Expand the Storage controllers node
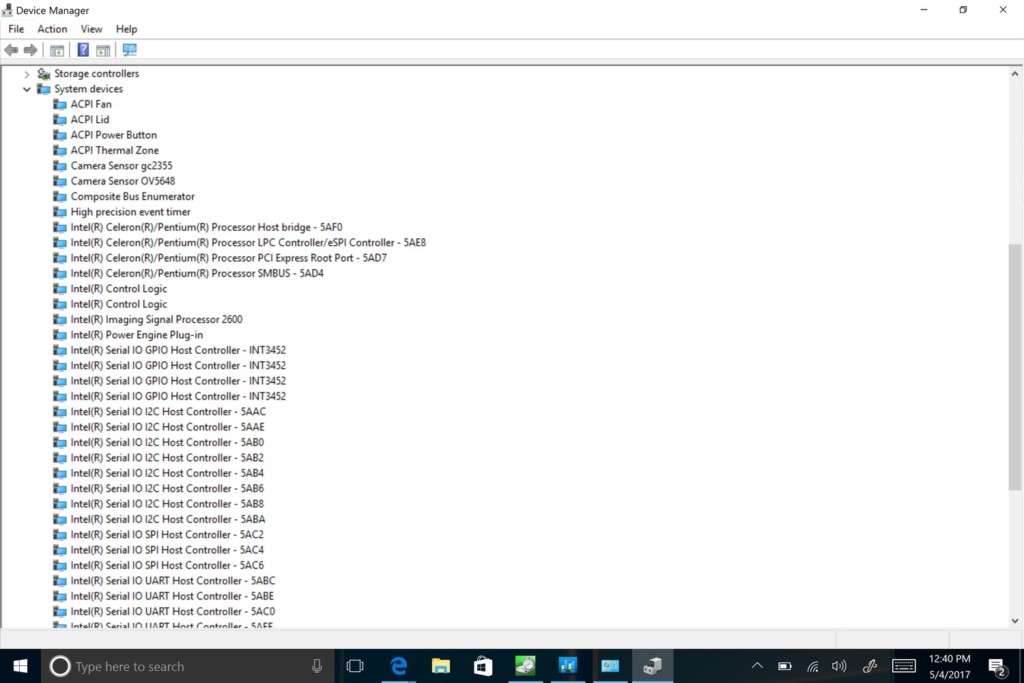This screenshot has width=1024, height=683. point(27,74)
